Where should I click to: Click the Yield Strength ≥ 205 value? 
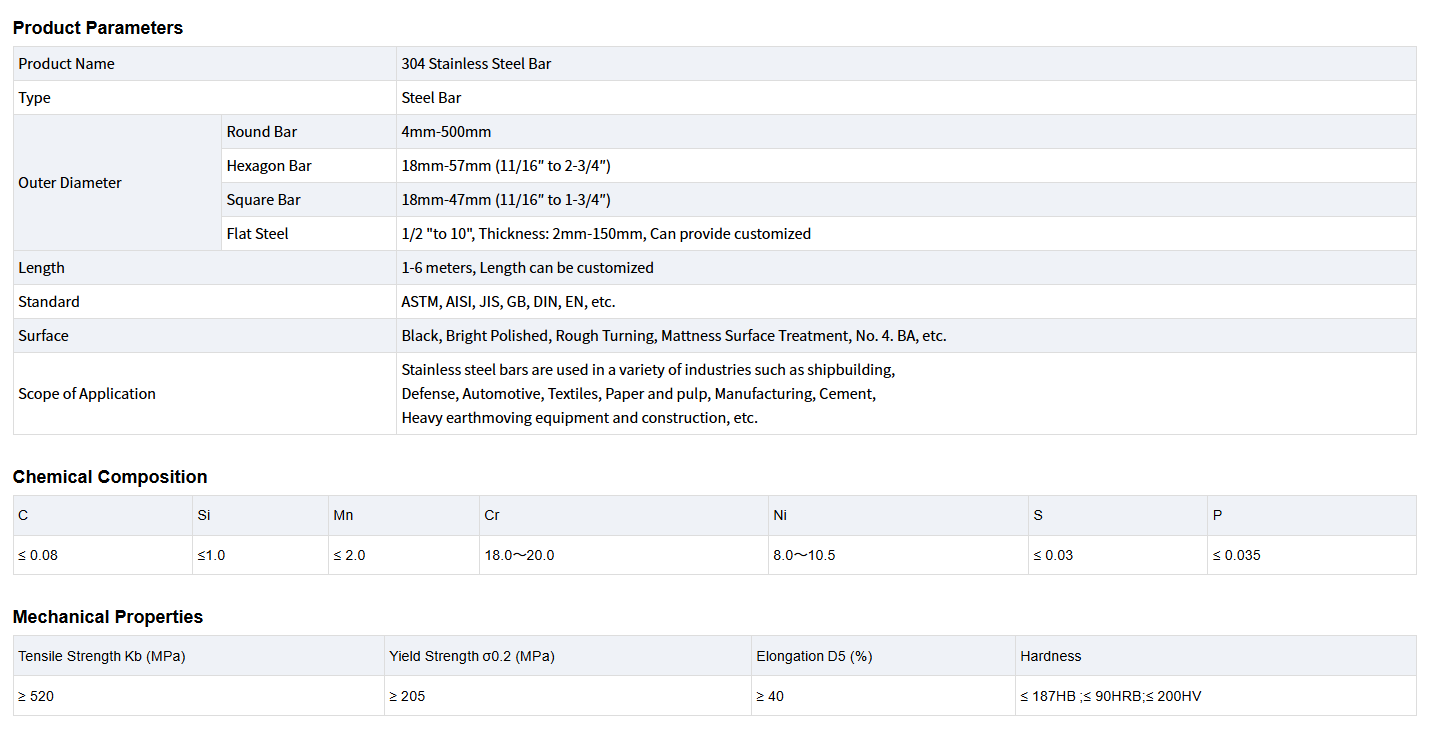407,696
